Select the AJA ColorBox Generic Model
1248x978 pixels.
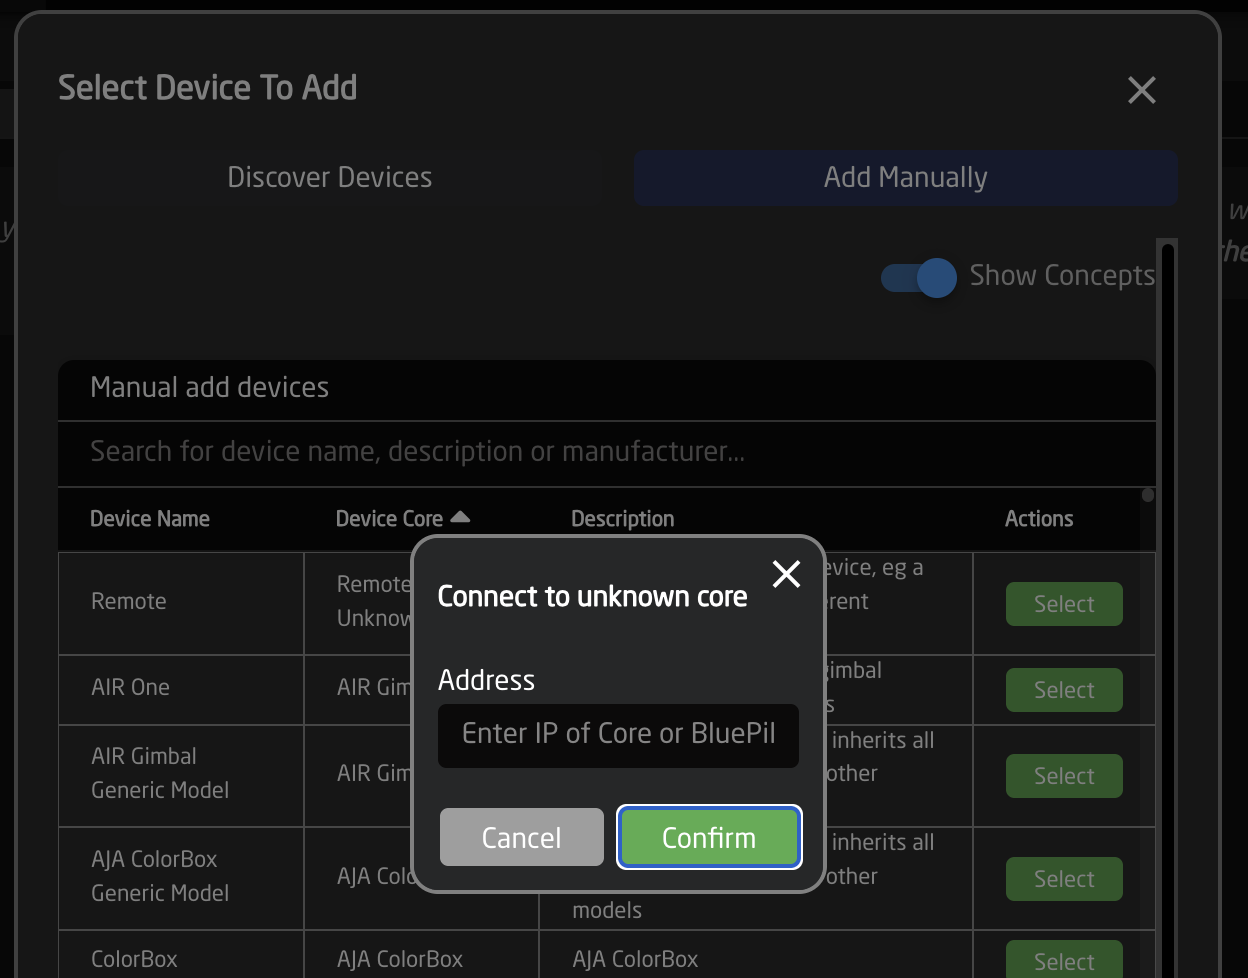(1063, 879)
